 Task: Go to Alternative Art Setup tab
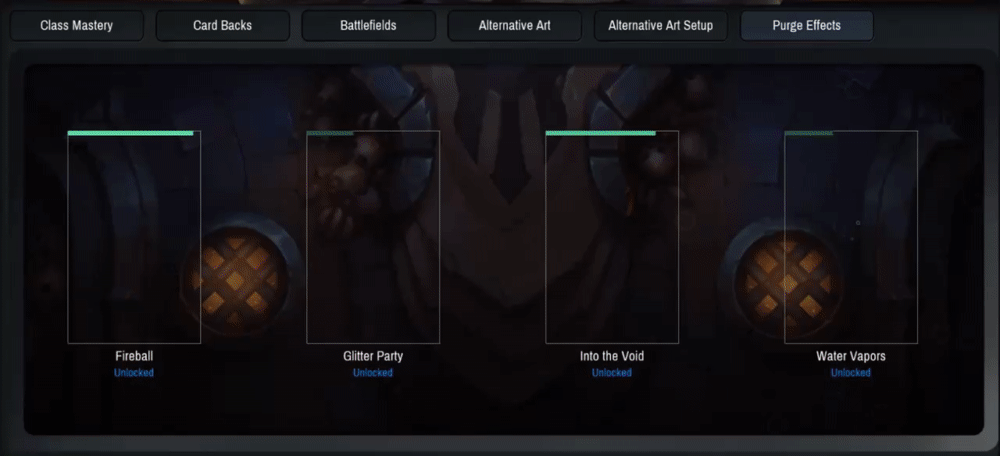pyautogui.click(x=661, y=26)
